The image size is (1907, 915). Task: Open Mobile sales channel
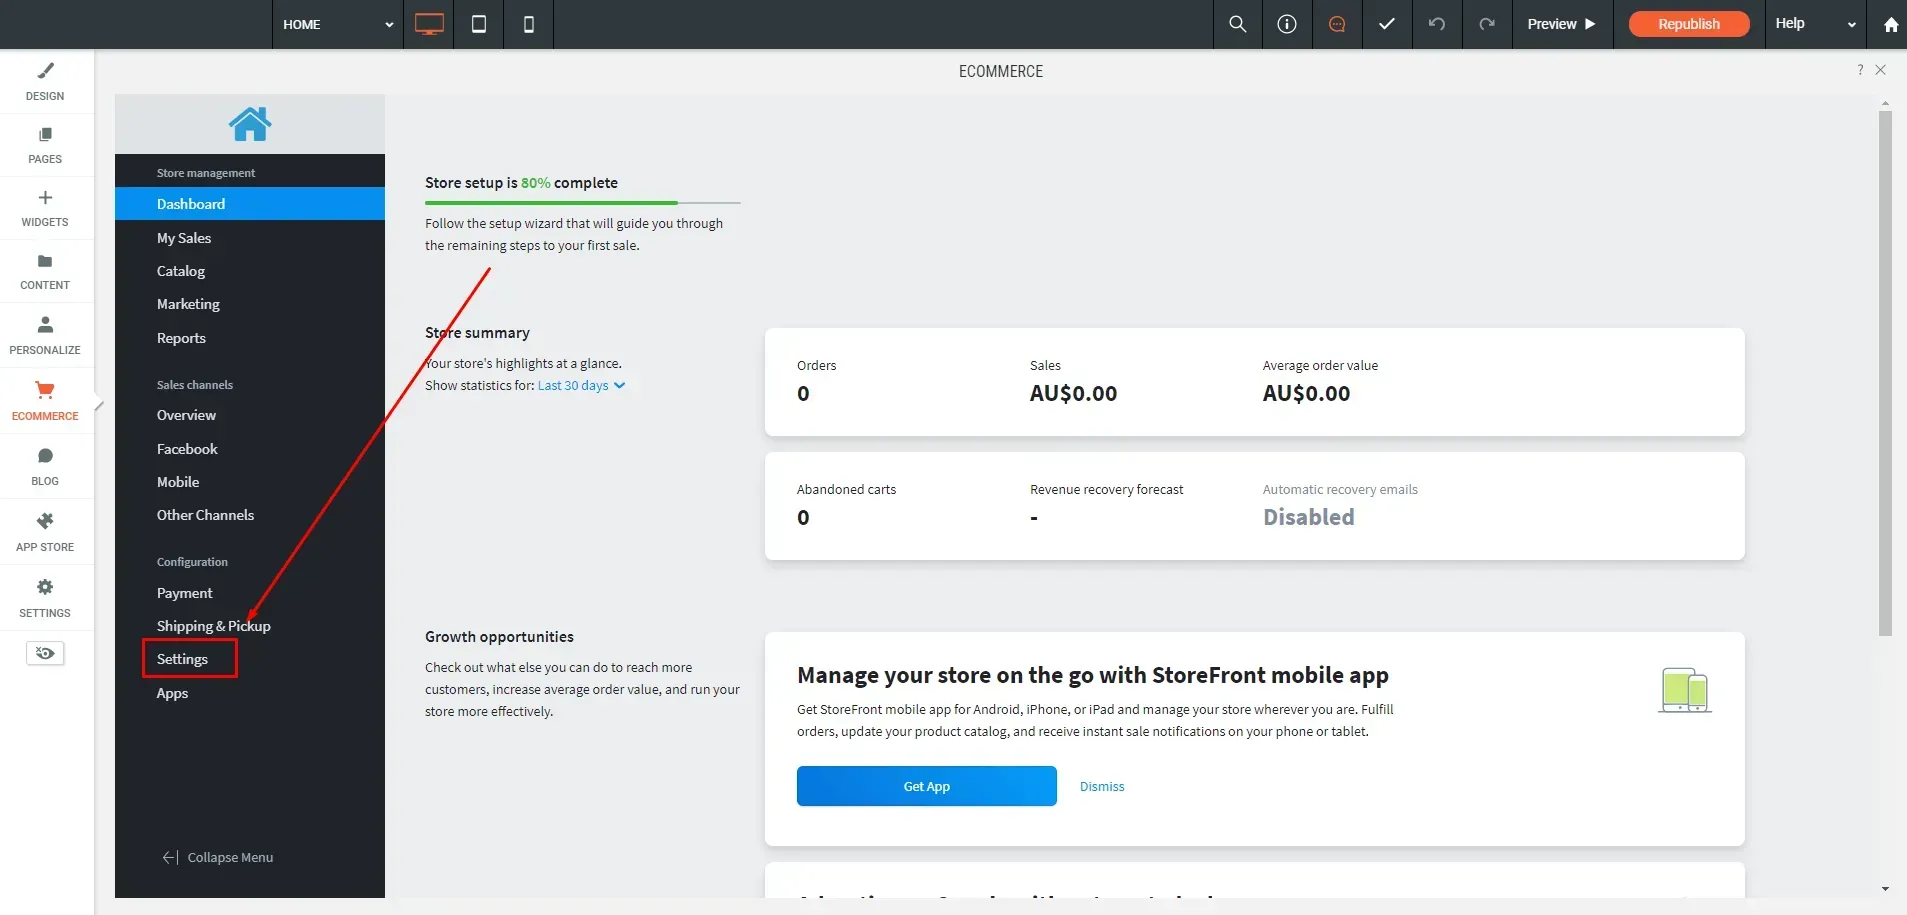[x=178, y=482]
